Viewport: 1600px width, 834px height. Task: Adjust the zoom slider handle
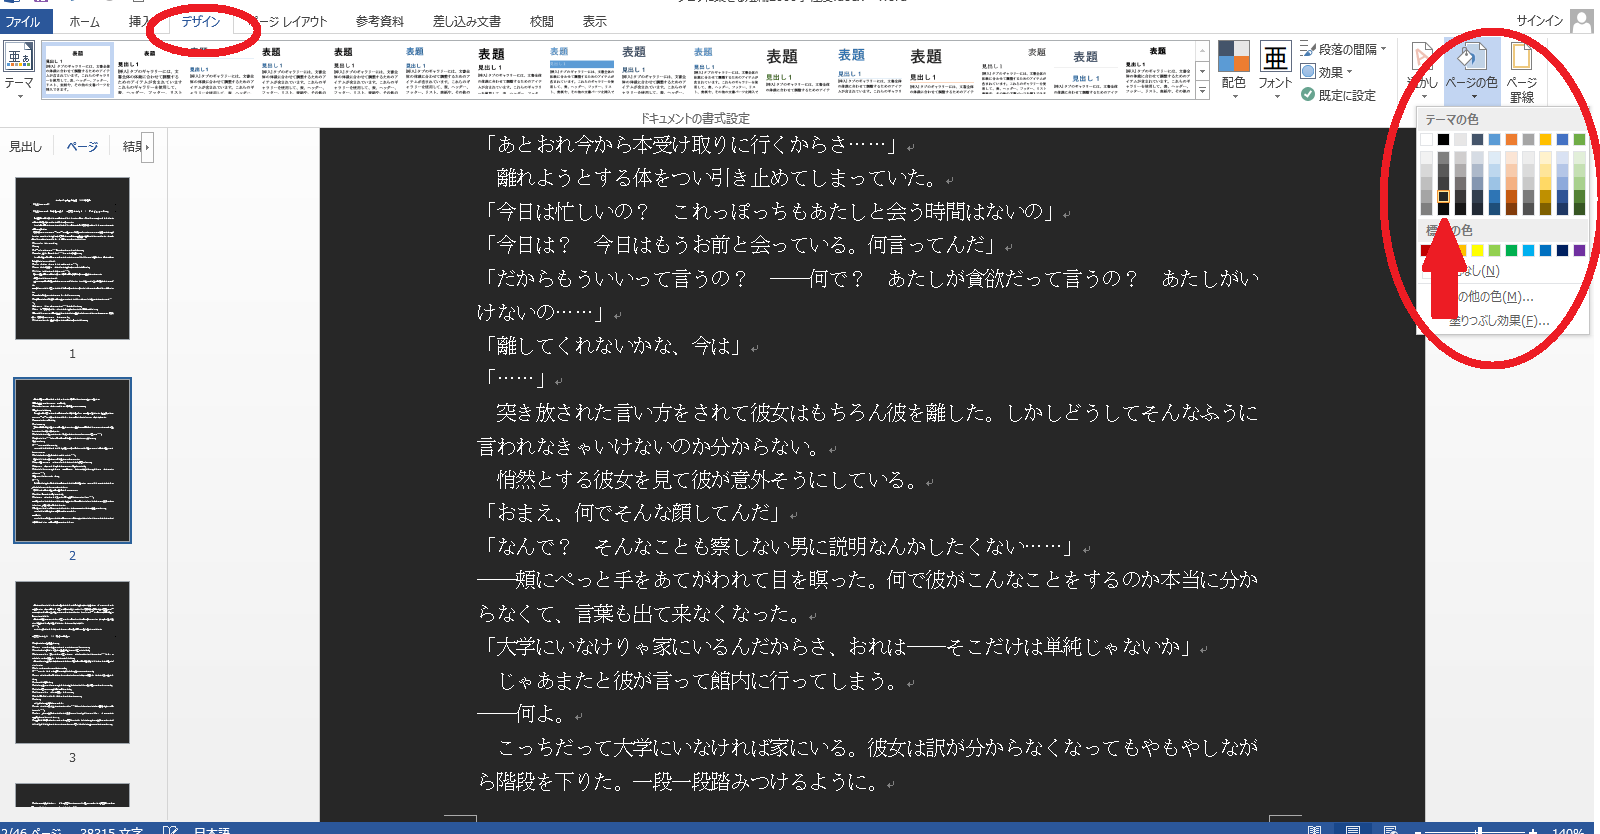(x=1479, y=830)
